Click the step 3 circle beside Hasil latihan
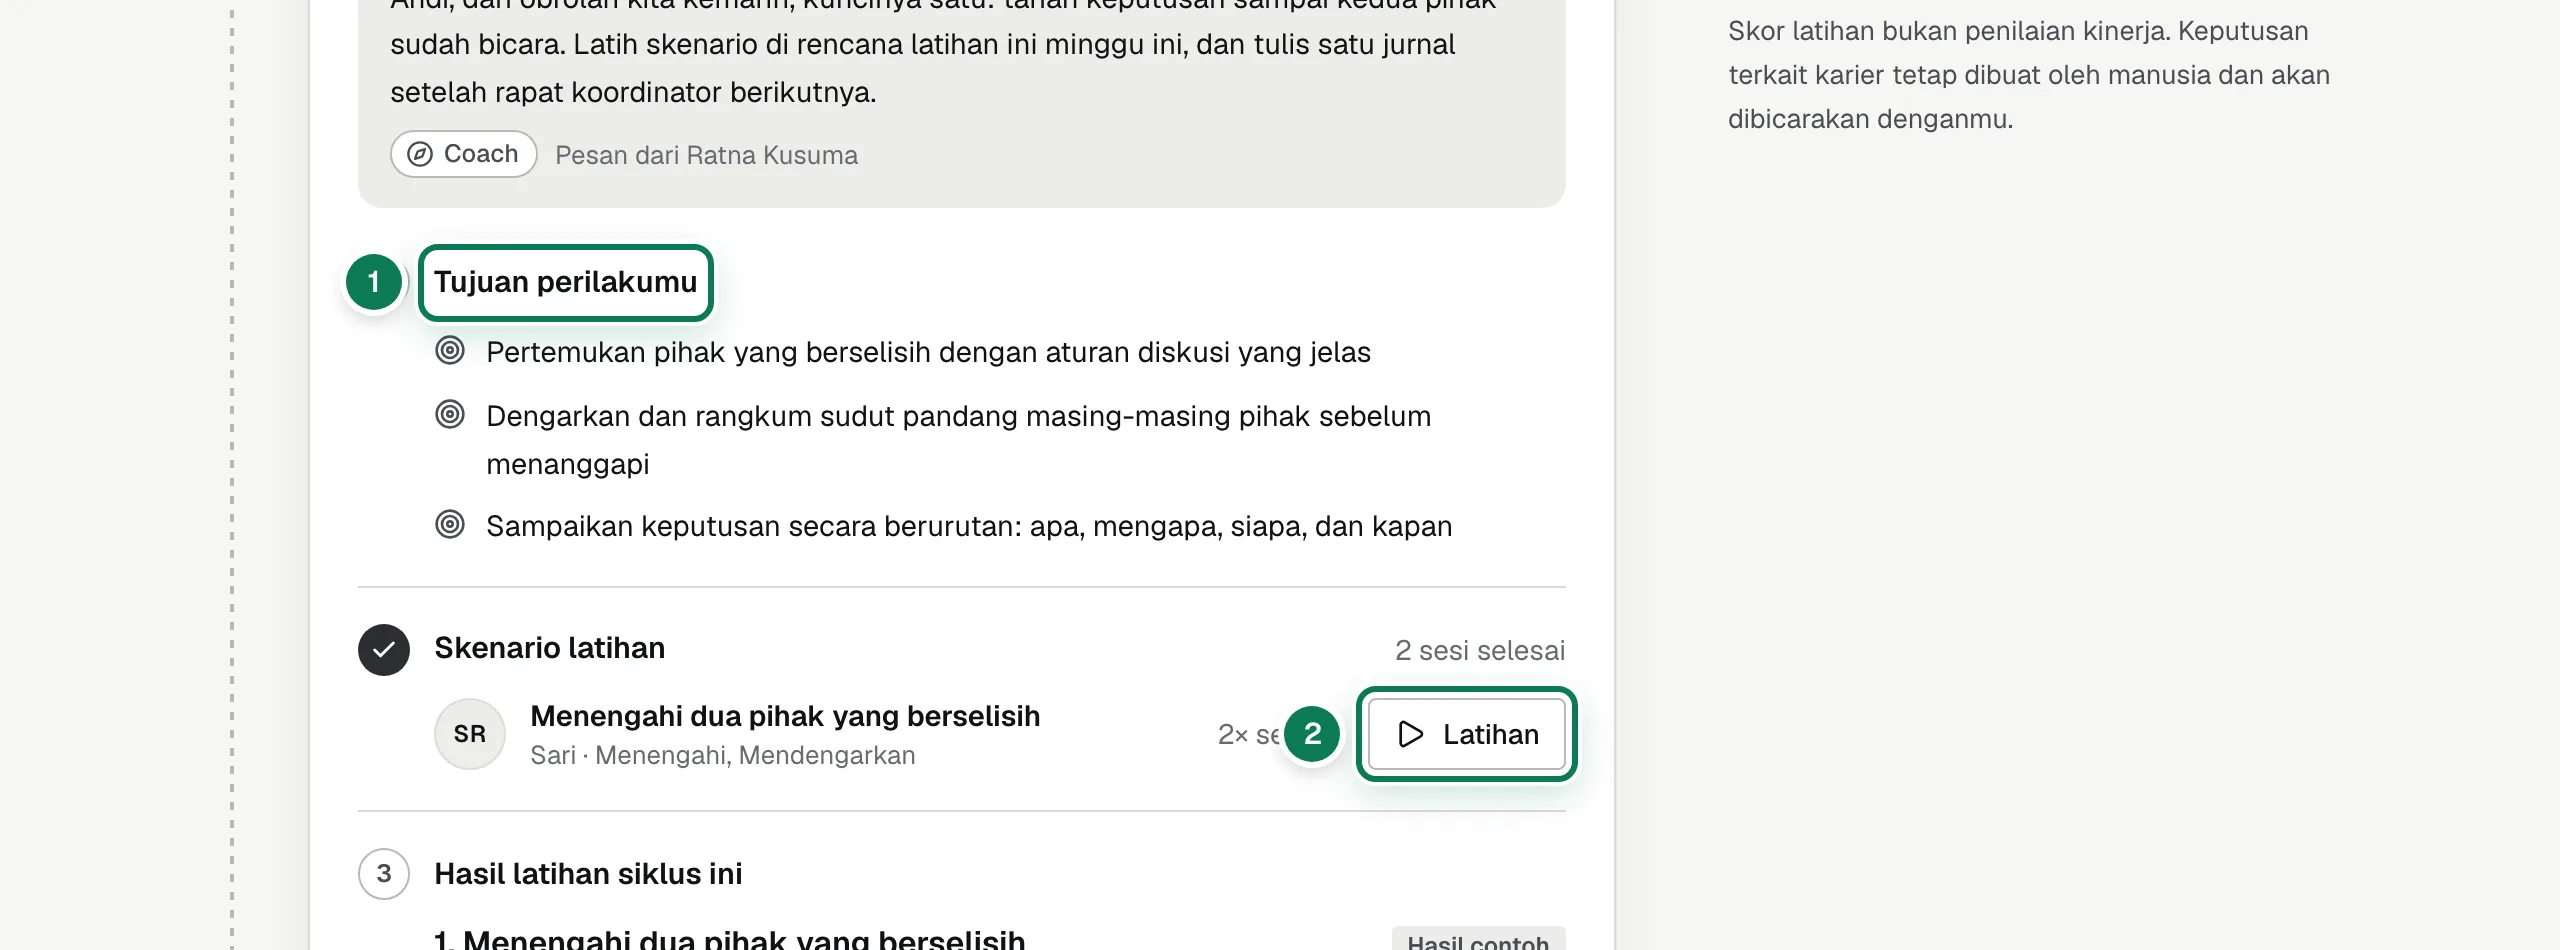Screen dimensions: 2560x950 384,874
